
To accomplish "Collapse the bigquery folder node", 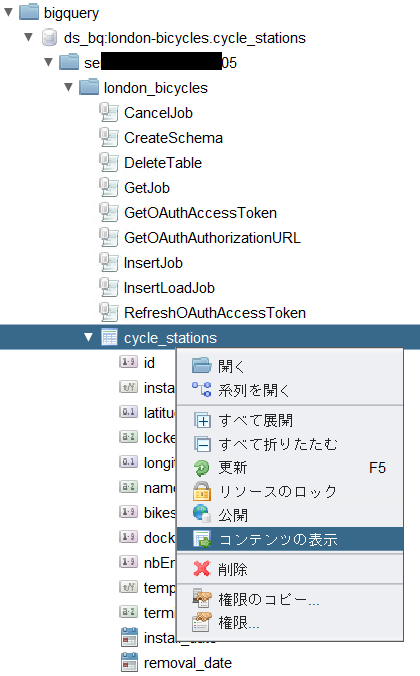I will click(8, 13).
